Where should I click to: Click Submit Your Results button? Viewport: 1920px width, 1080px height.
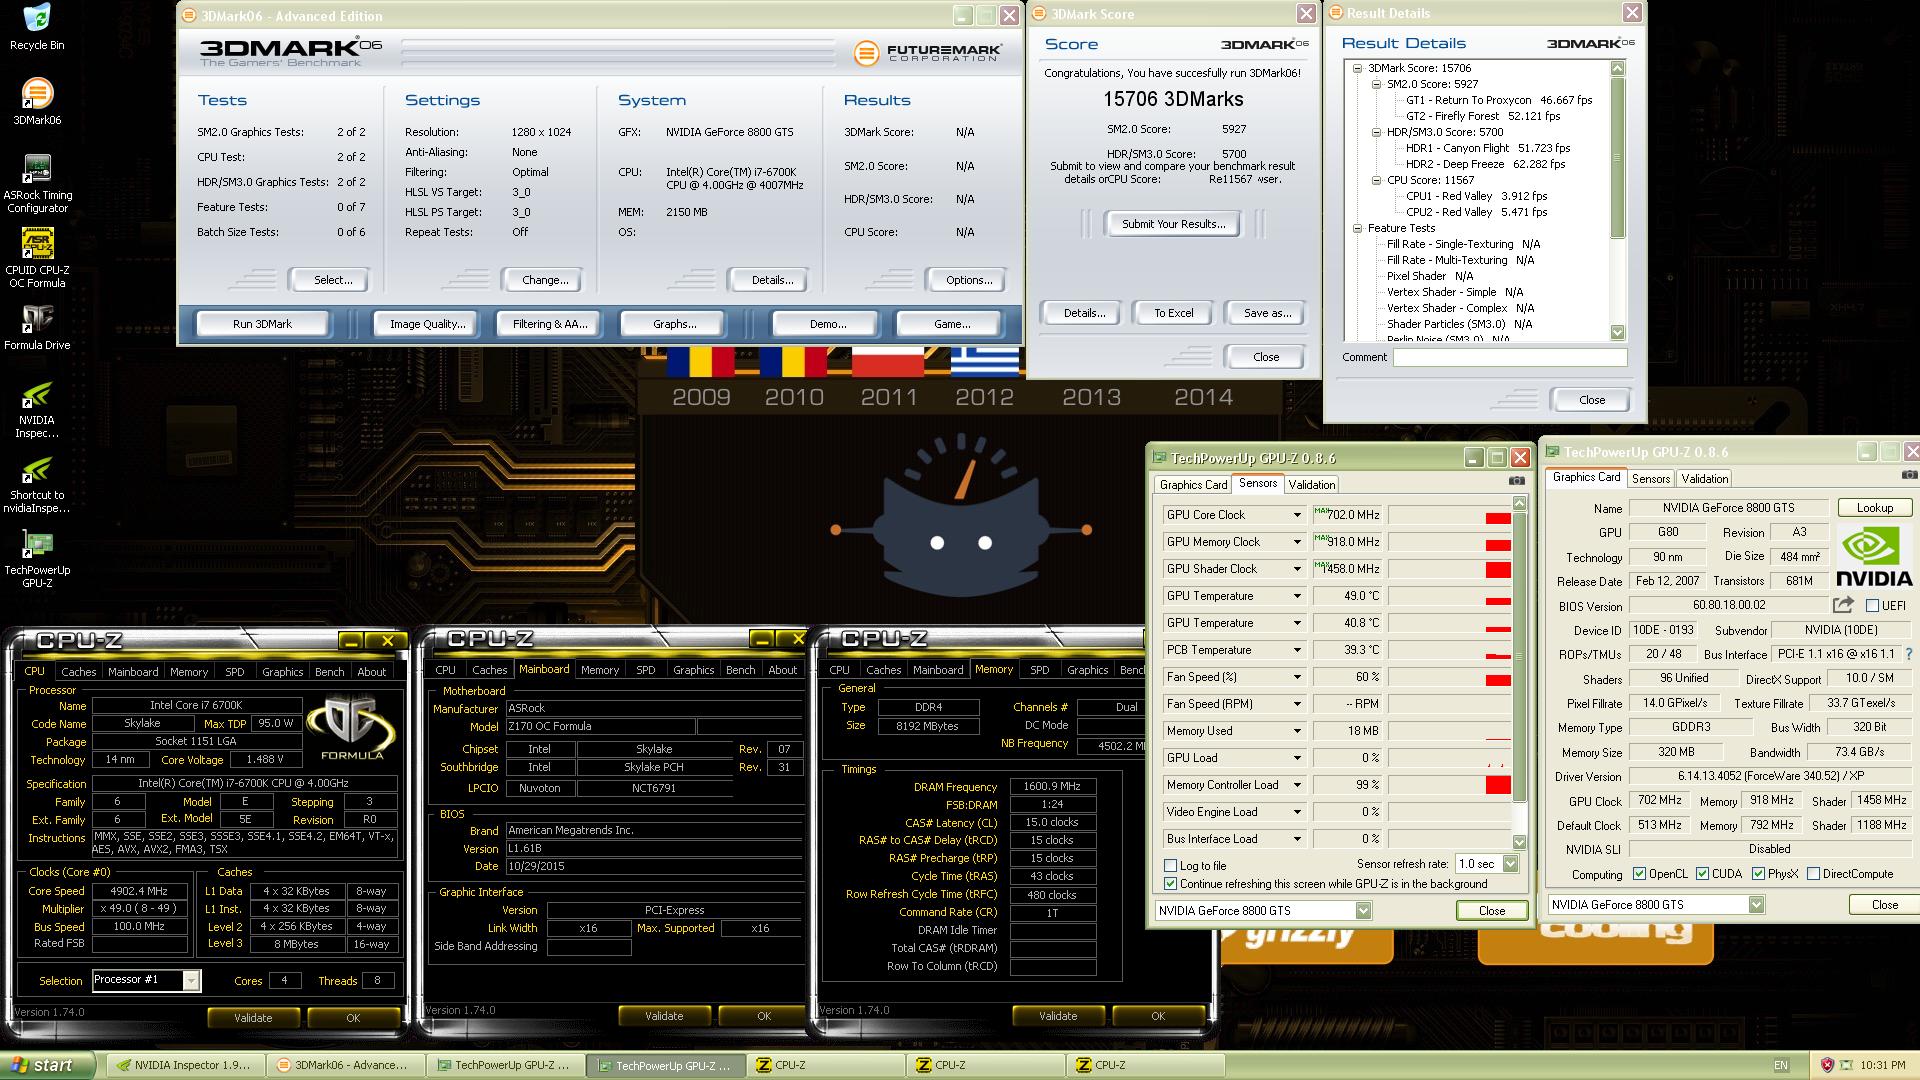(1173, 224)
